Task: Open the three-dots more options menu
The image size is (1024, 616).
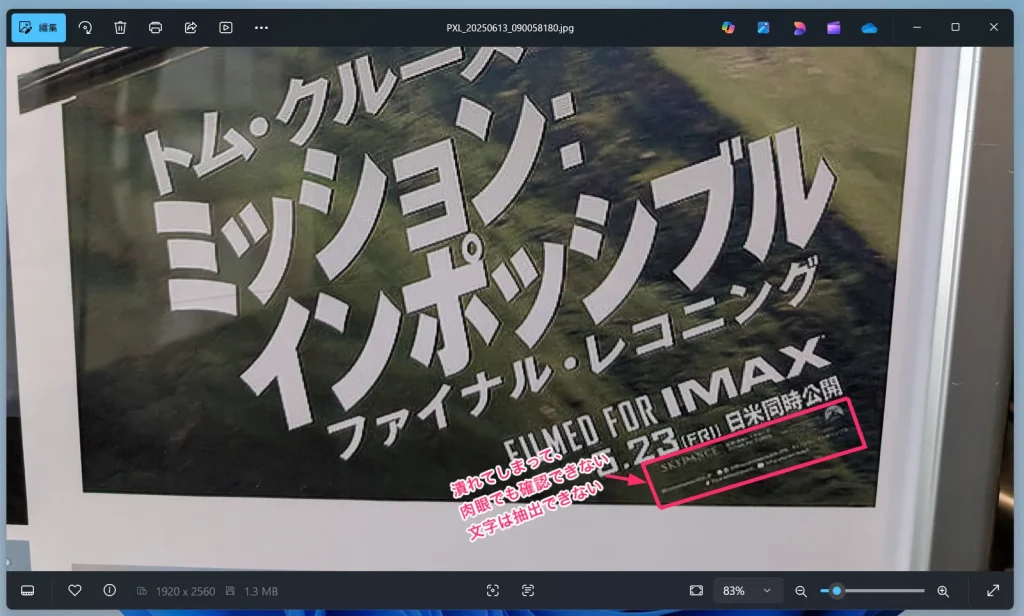Action: [261, 27]
